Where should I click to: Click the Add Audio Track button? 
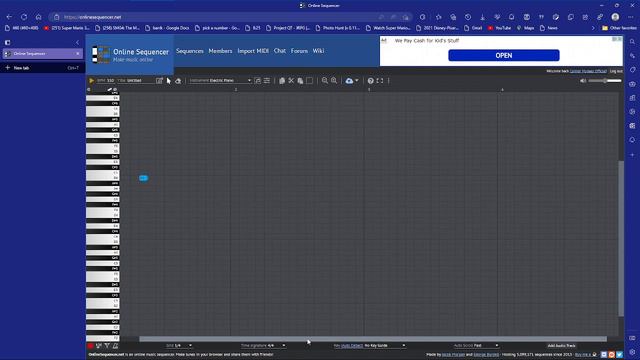pyautogui.click(x=562, y=346)
